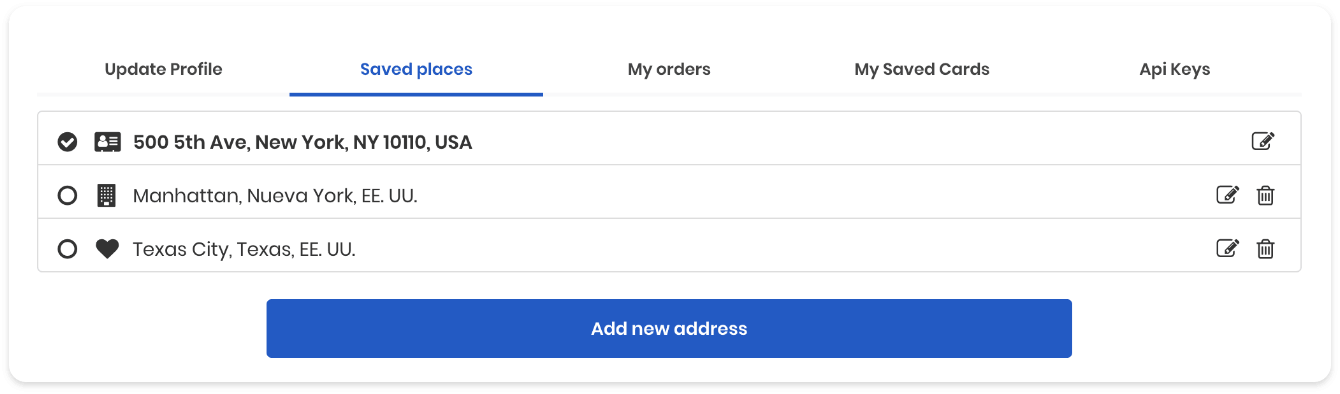Open the Saved places tab
This screenshot has height=394, width=1340.
pyautogui.click(x=416, y=69)
